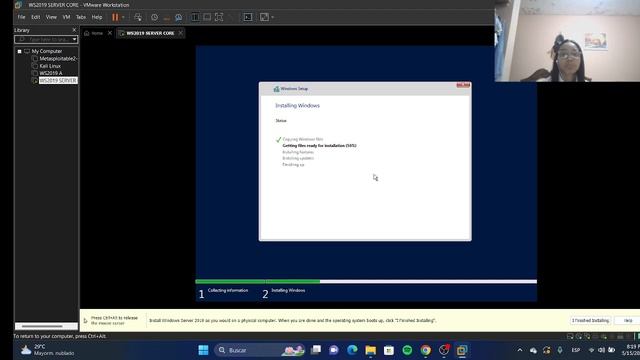Click the Help button in the install bar
640x360 pixels.
(628, 320)
